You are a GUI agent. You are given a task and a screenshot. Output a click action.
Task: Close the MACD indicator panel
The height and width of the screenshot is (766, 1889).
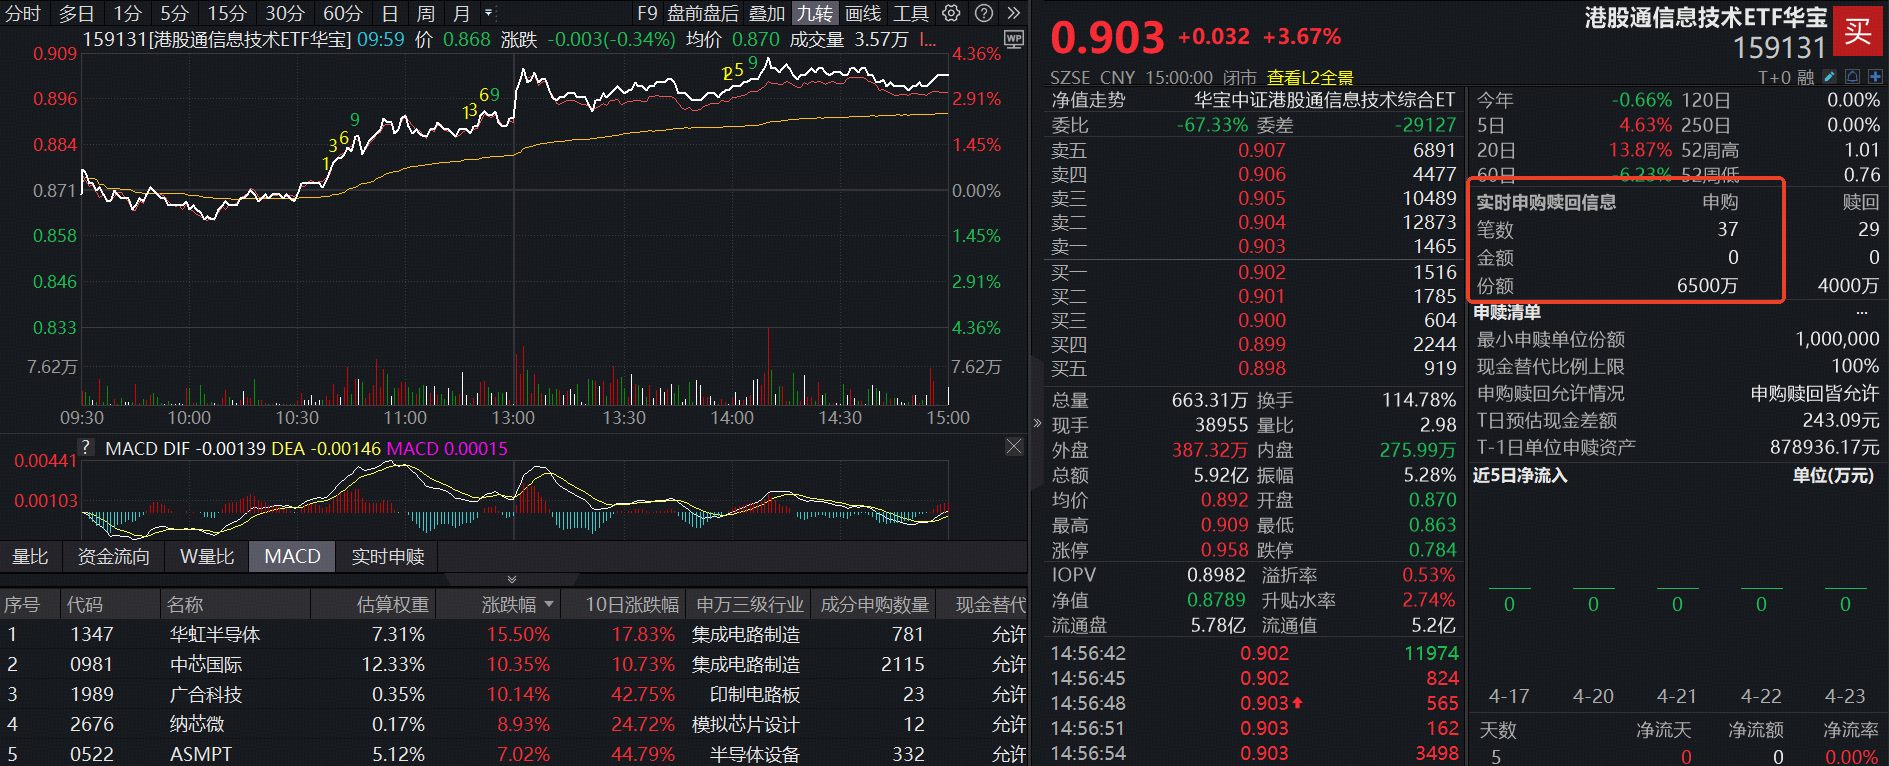point(1013,446)
